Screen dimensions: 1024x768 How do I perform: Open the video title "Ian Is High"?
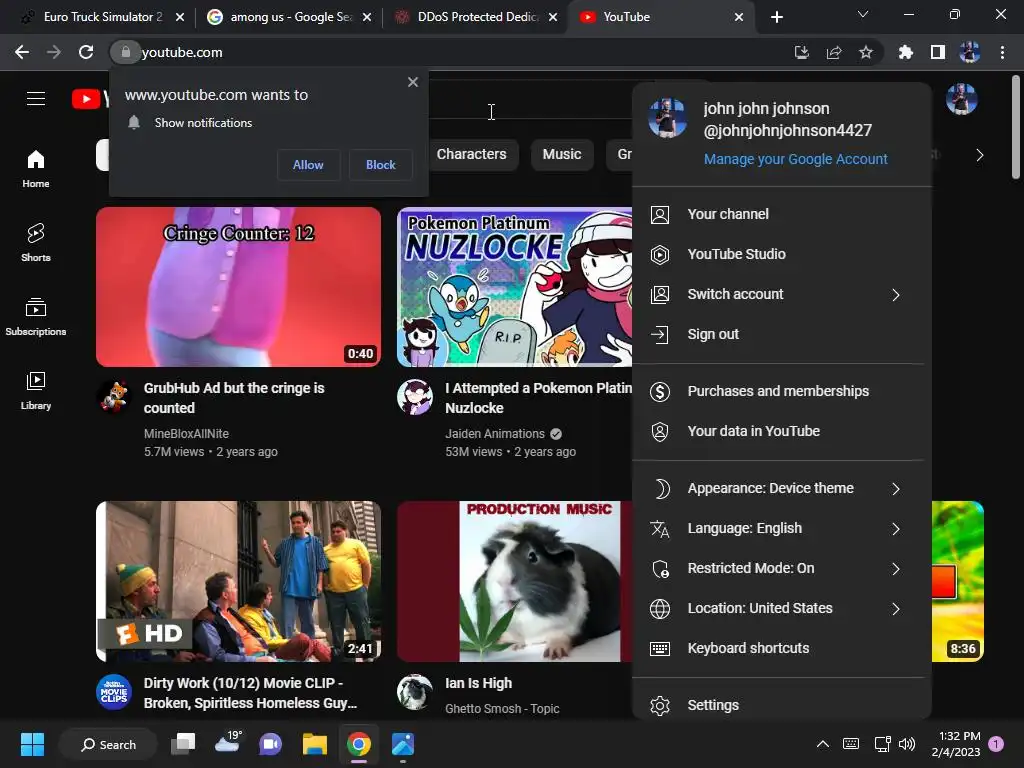[478, 683]
